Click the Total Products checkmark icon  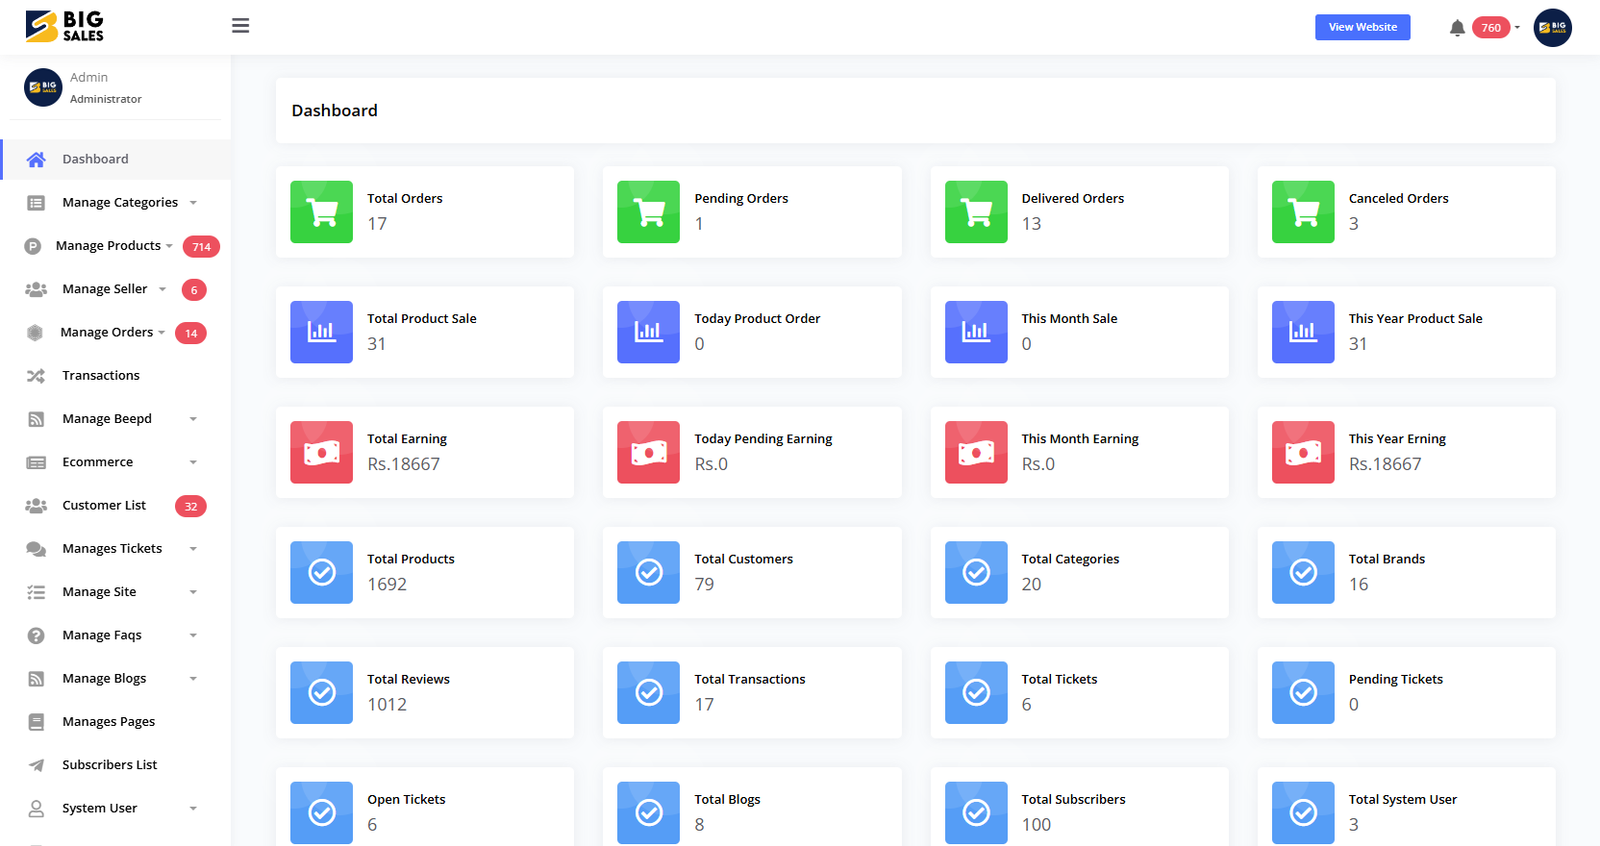pyautogui.click(x=321, y=572)
